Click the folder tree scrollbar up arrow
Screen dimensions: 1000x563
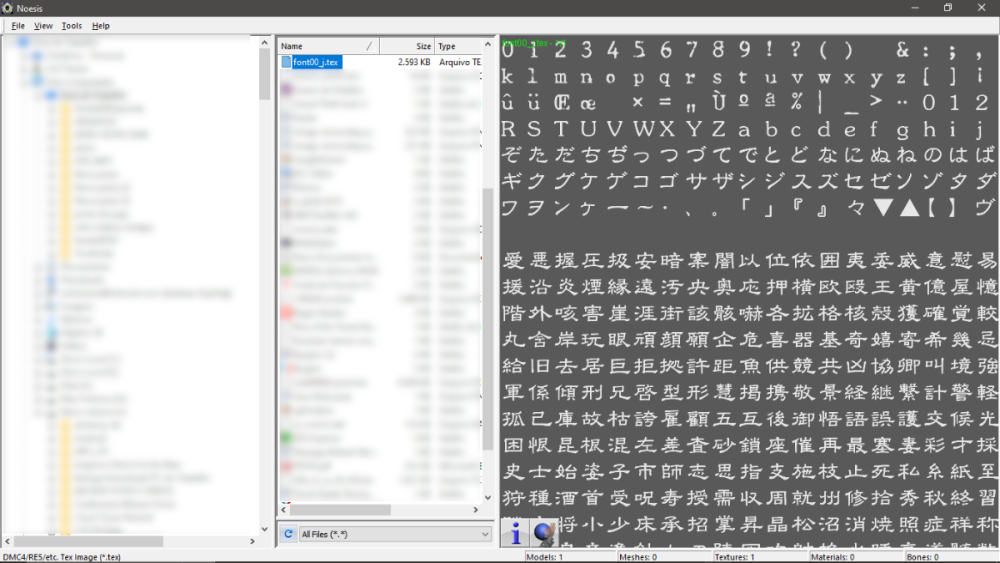265,41
